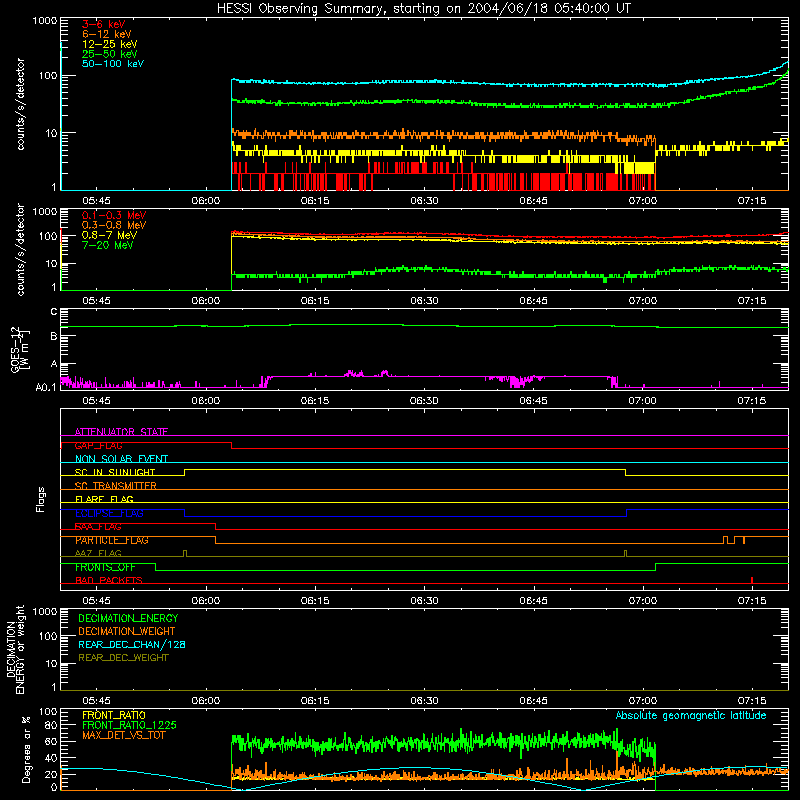
Task: Select the 6-12 keV legend label
Action: click(x=106, y=34)
